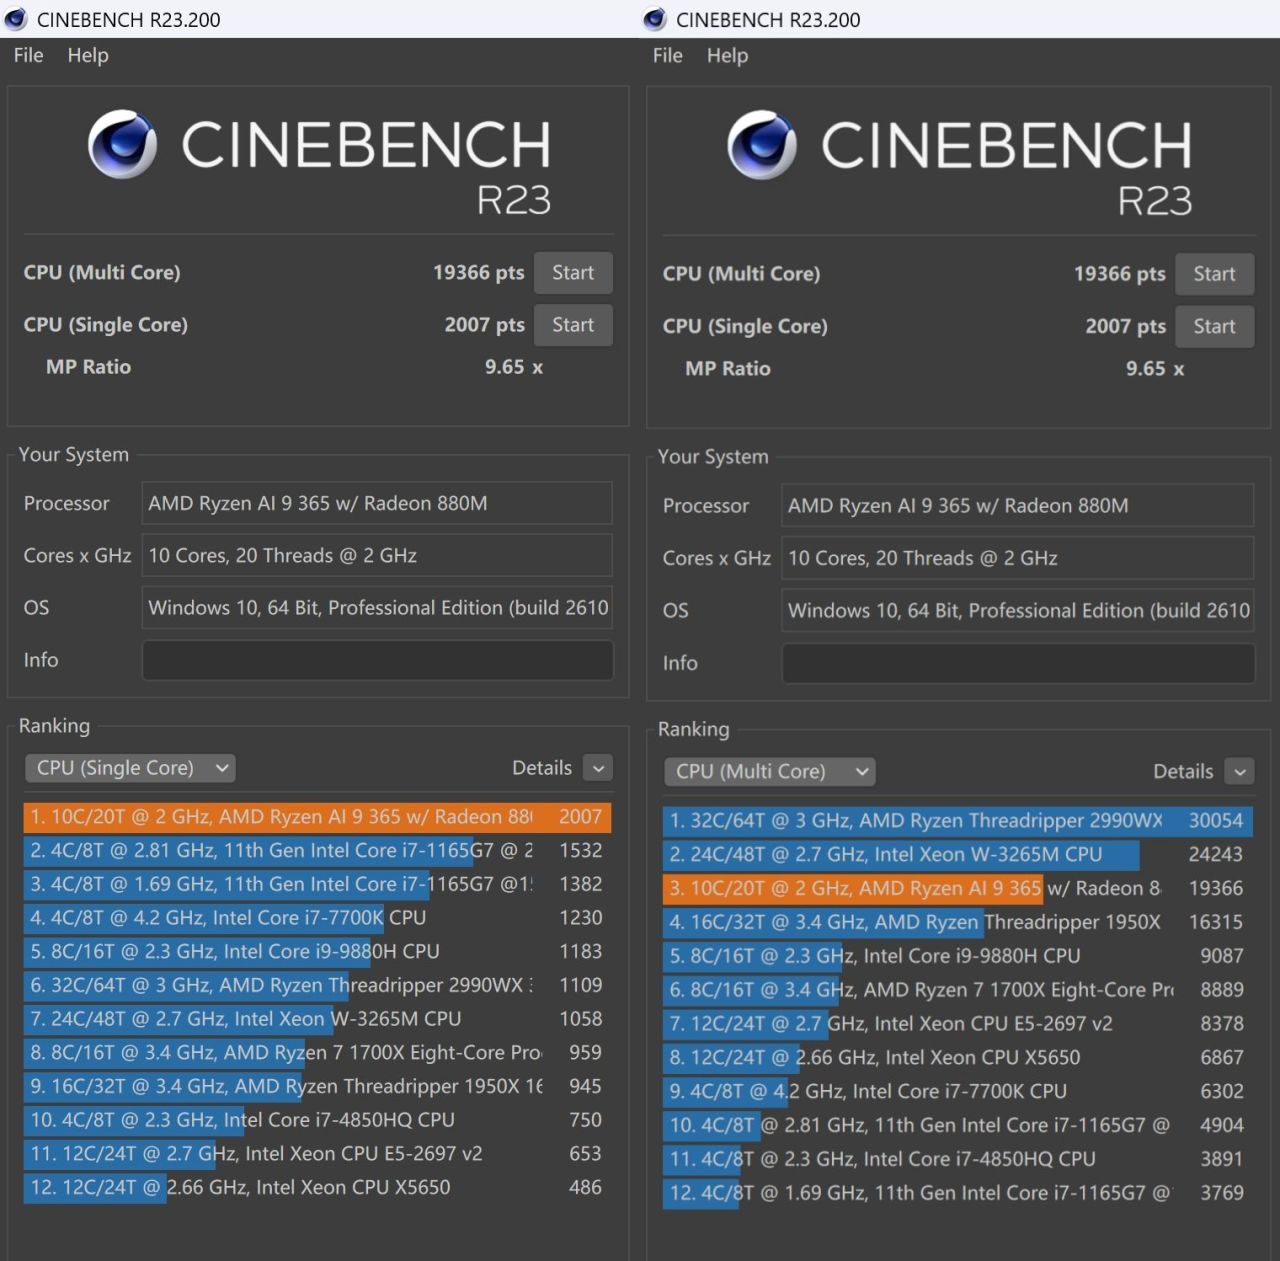Select the Xeon E5-2697 v2 row scoring 8378
The image size is (1280, 1261).
tap(957, 1024)
